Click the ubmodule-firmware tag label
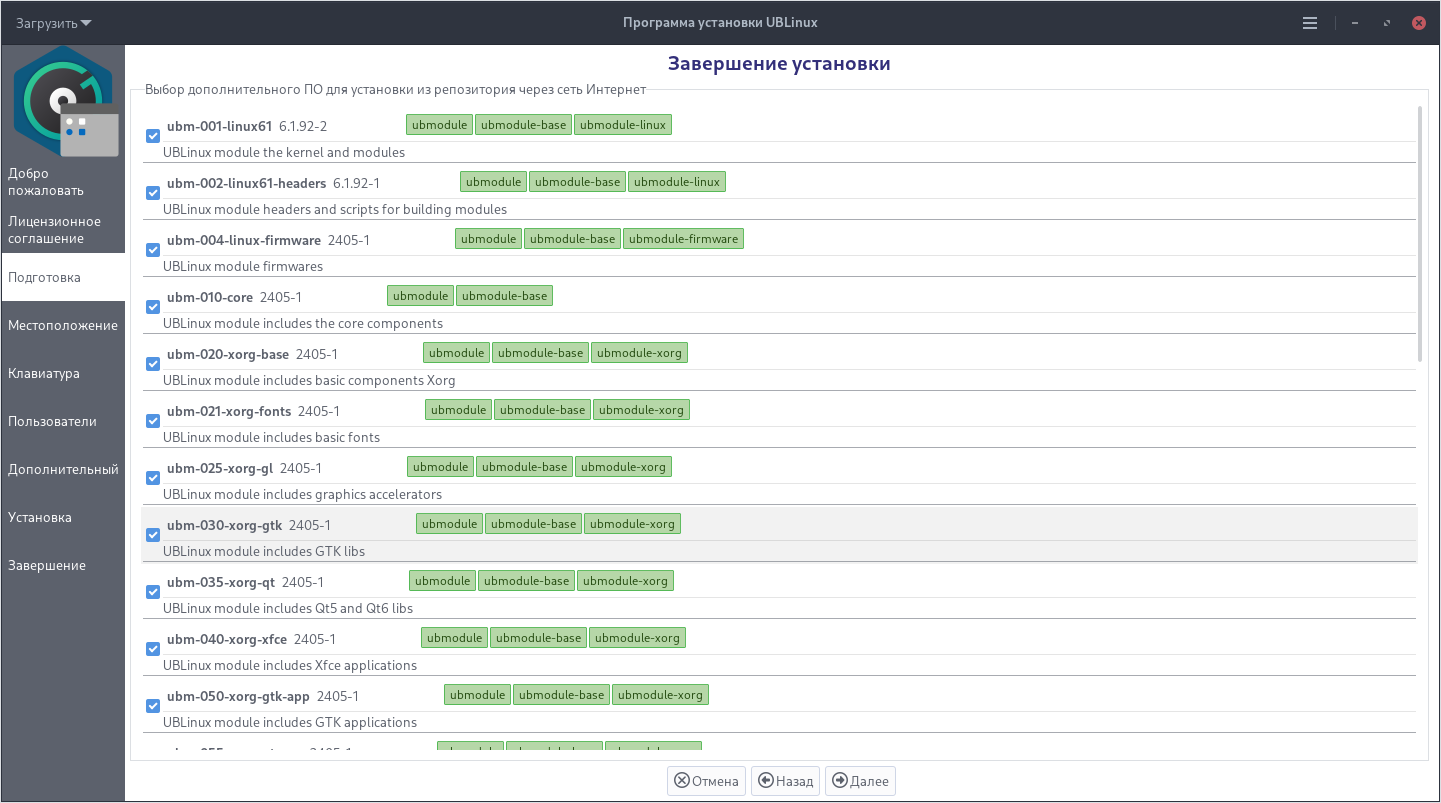Image resolution: width=1441 pixels, height=803 pixels. click(x=683, y=239)
